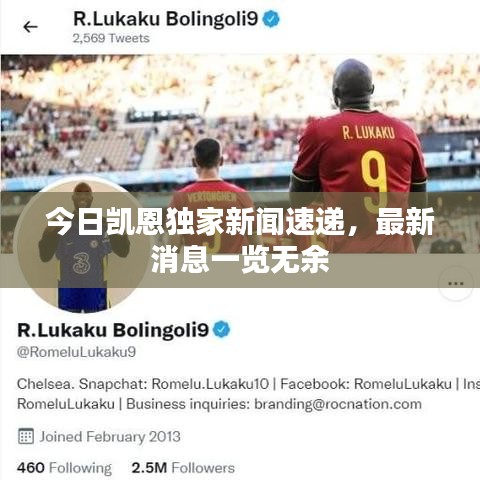Click the second line of overlay caption
The image size is (480, 480).
240,260
